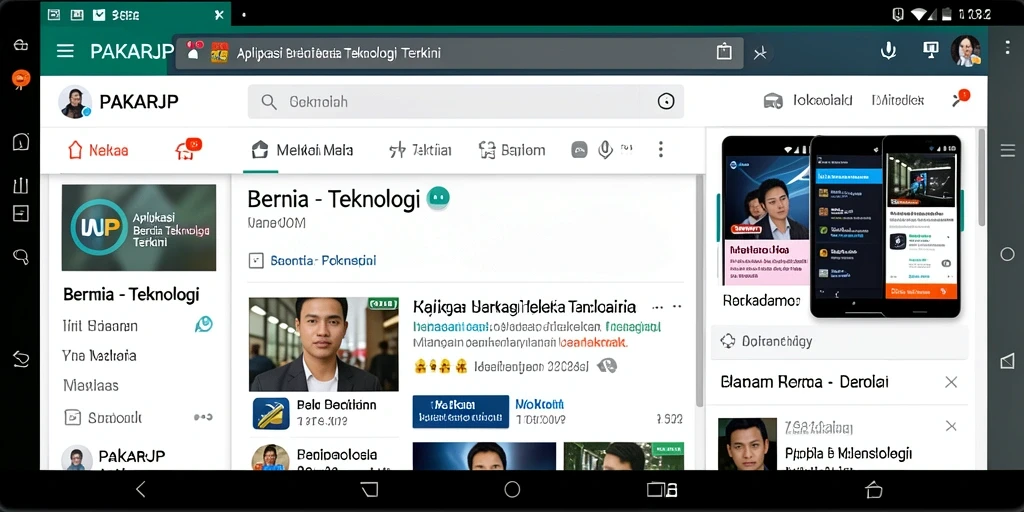Click the yellow app icon beside Bela Beatlann
This screenshot has height=512, width=1024.
[270, 413]
